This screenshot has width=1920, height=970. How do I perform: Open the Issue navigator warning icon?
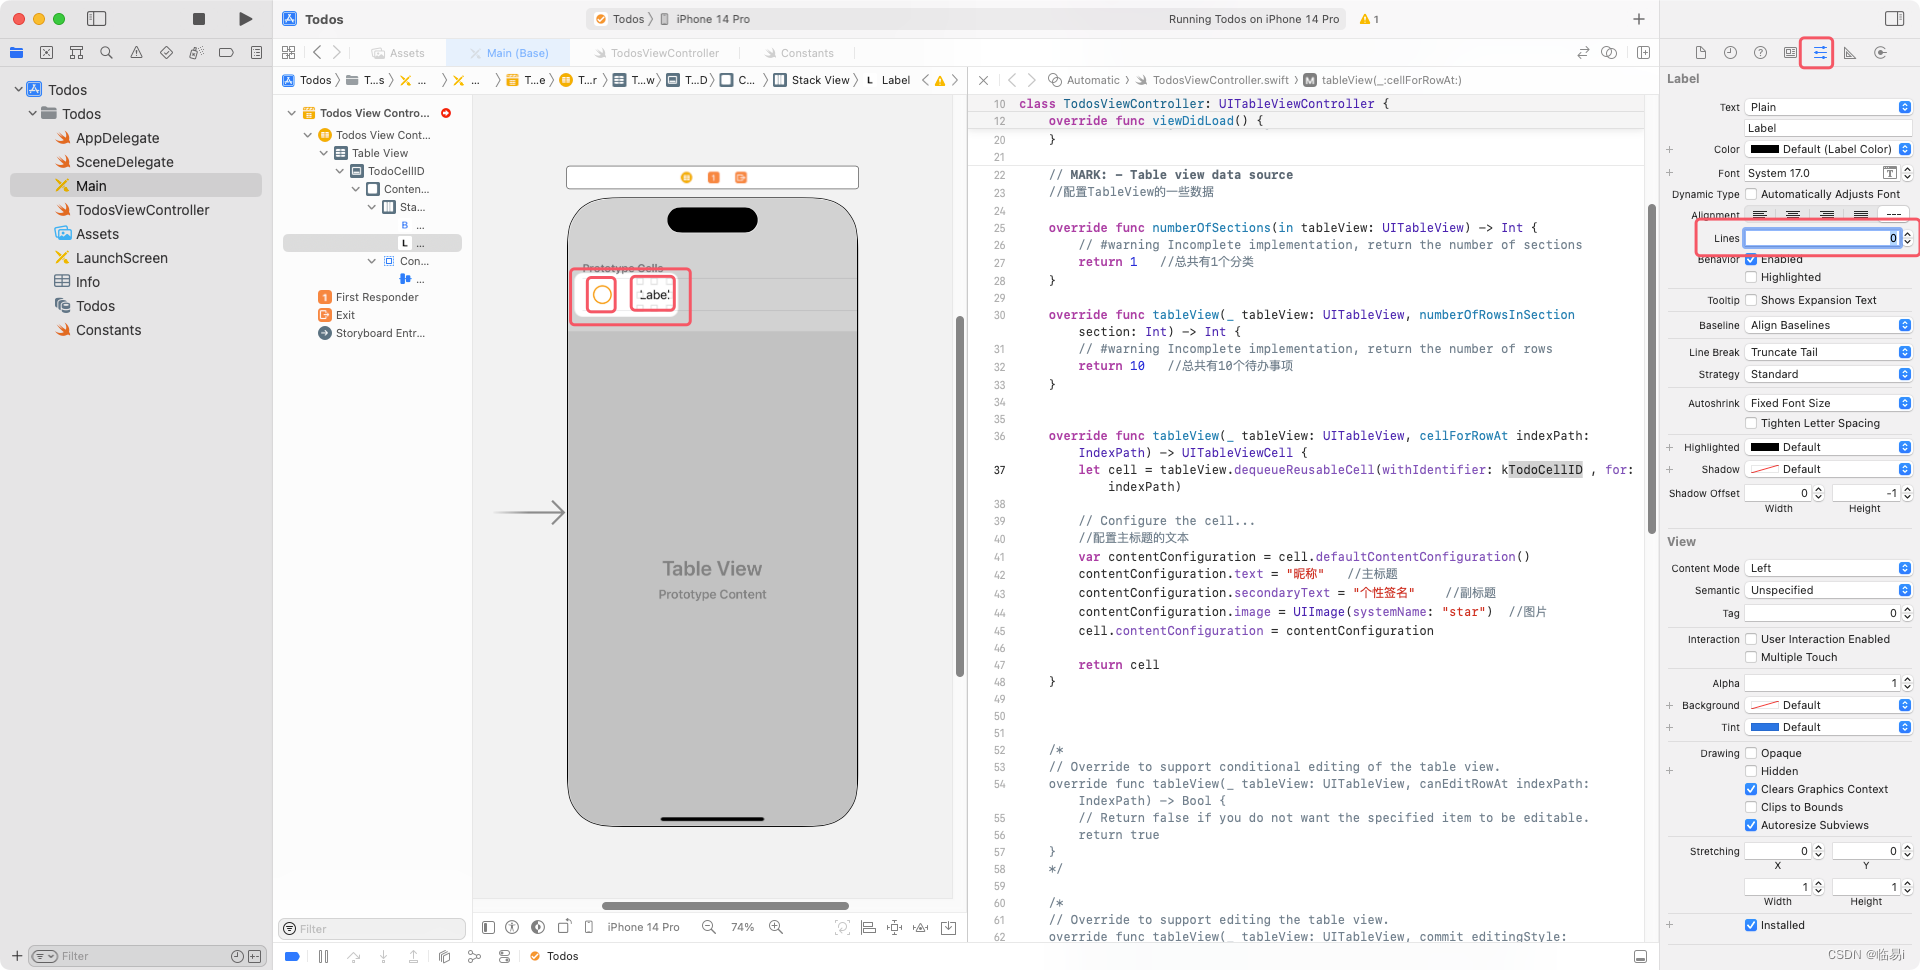[x=137, y=53]
